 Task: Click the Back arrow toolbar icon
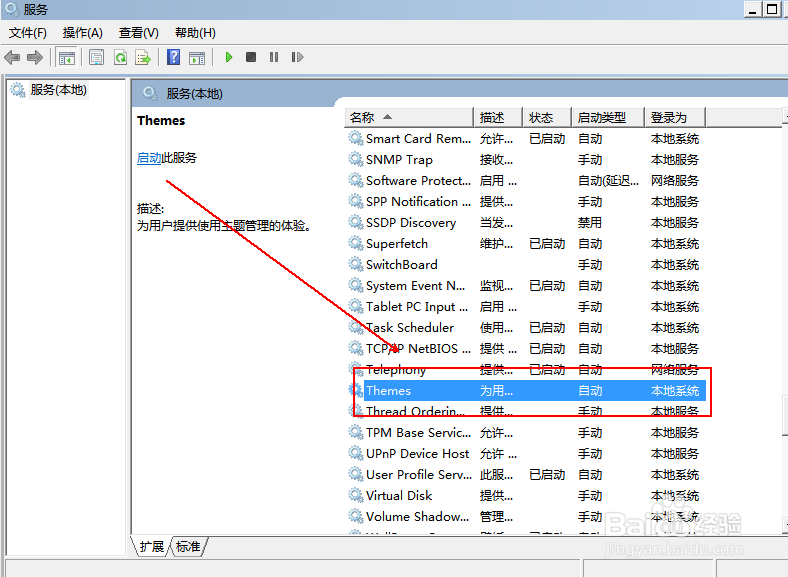point(12,57)
